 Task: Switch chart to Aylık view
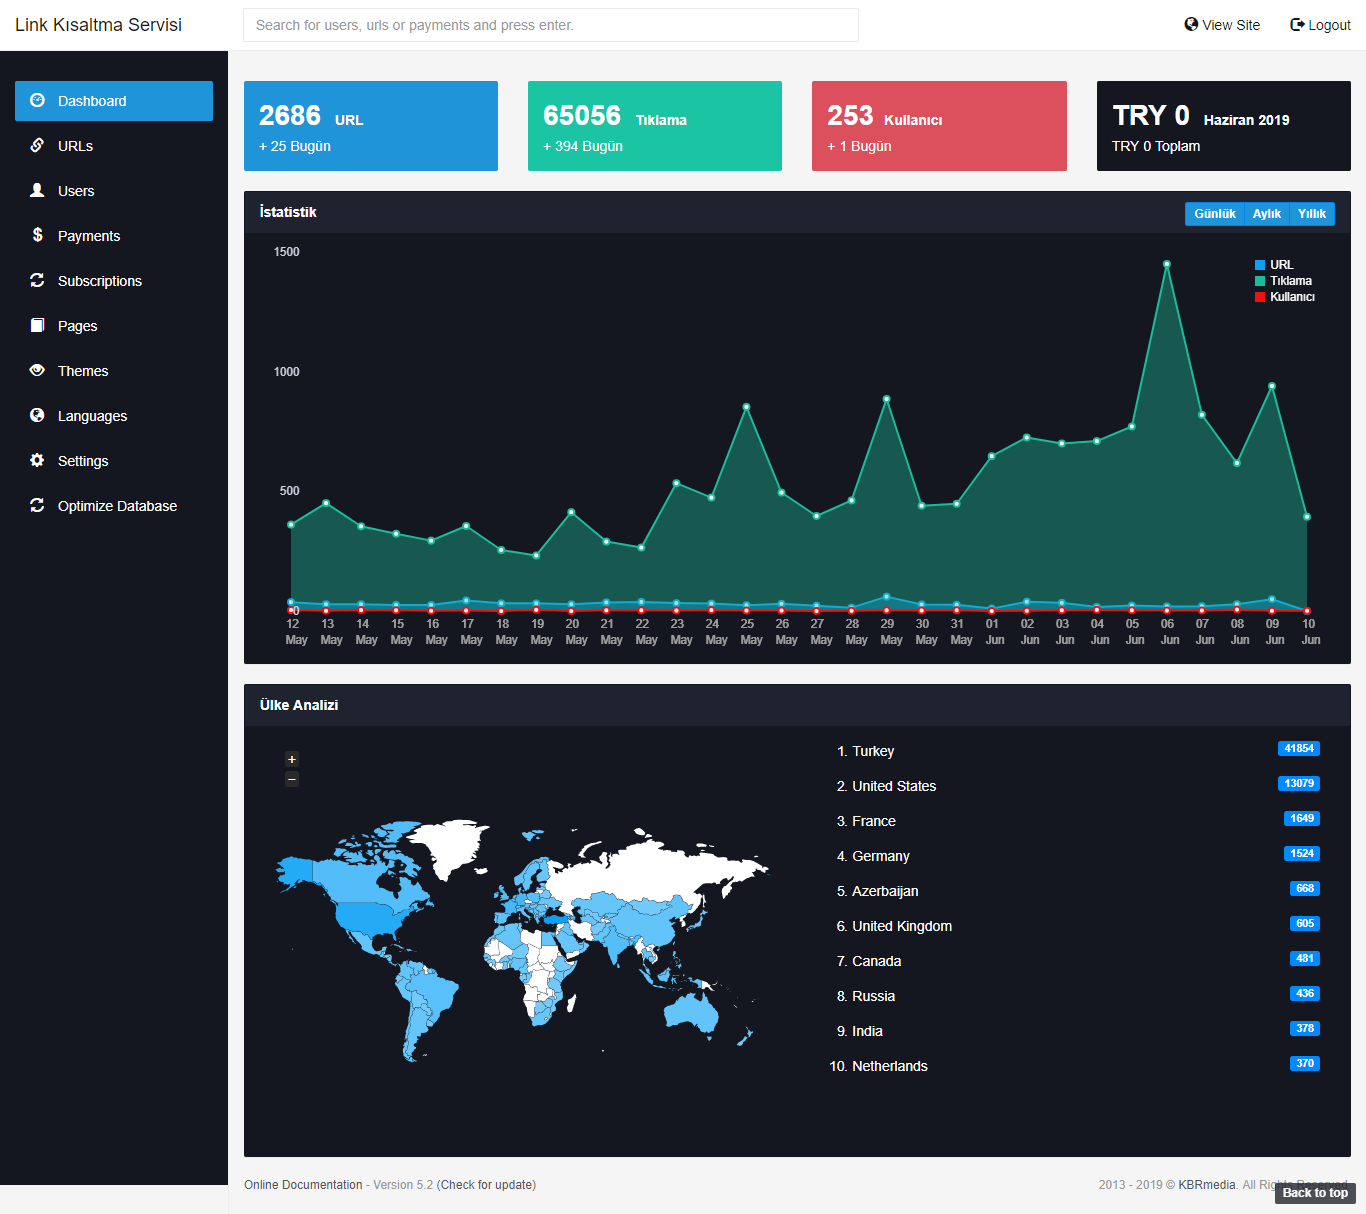tap(1267, 214)
